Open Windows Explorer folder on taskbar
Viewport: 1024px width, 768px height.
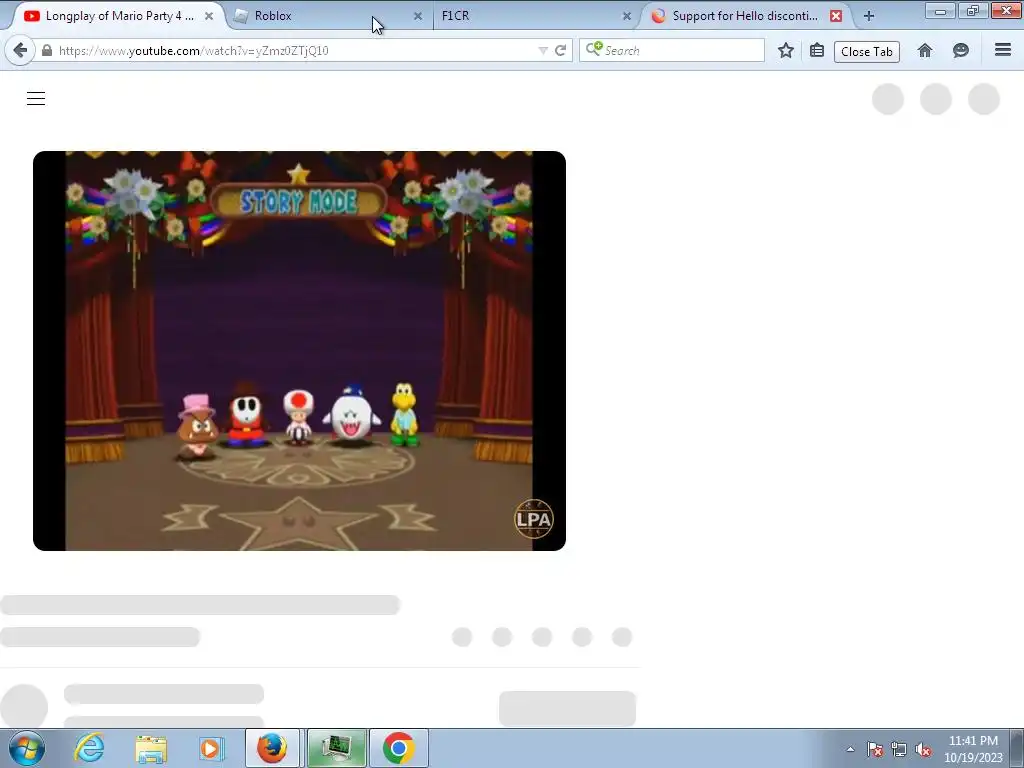(x=151, y=748)
